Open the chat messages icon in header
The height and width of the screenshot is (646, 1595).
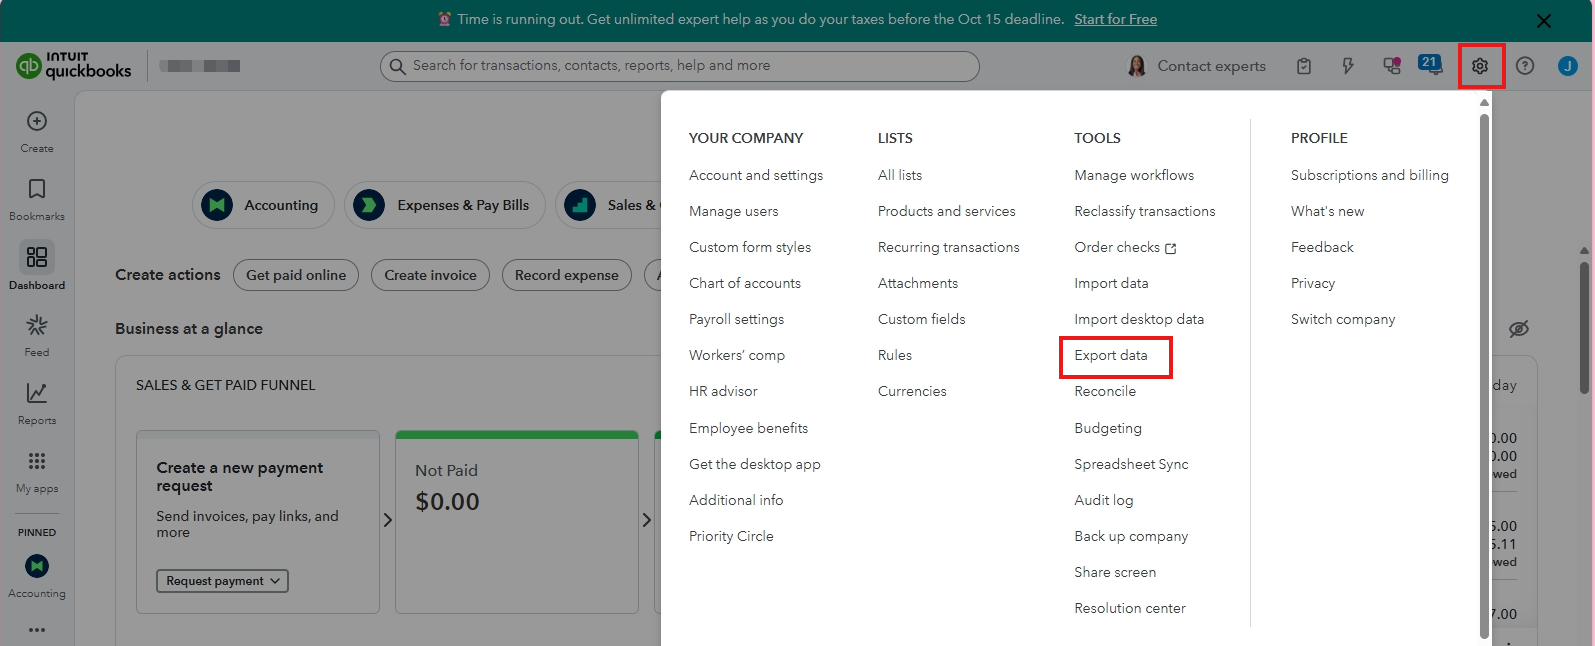click(x=1391, y=66)
